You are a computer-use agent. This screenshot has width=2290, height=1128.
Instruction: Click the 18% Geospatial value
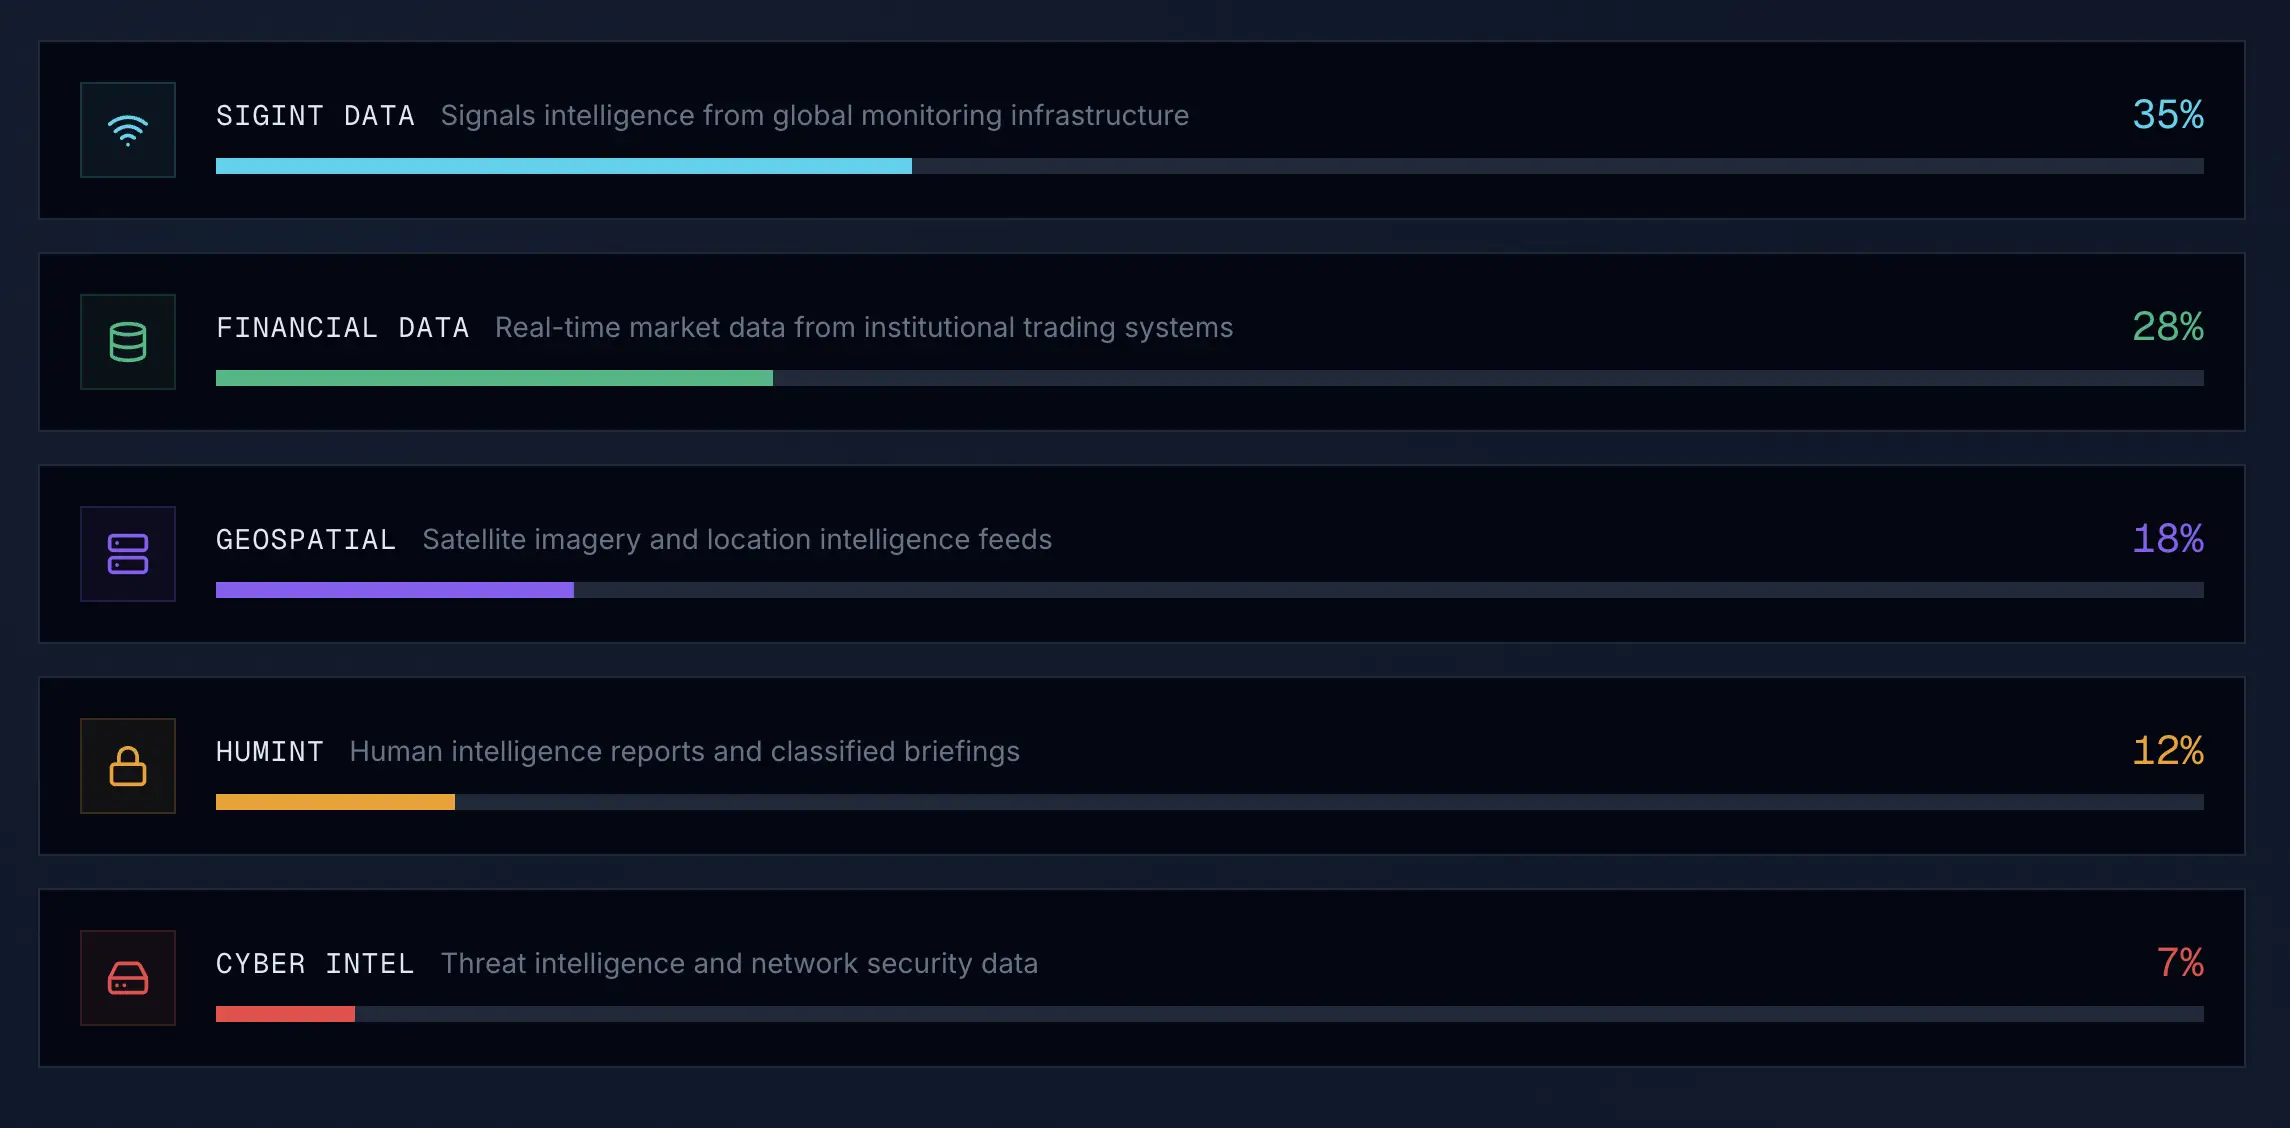(x=2168, y=539)
